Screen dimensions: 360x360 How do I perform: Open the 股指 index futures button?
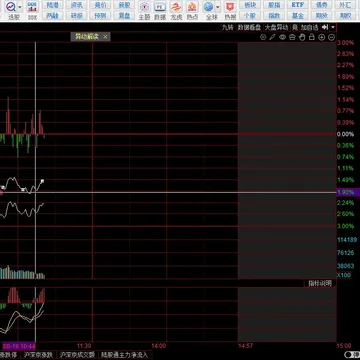(274, 5)
